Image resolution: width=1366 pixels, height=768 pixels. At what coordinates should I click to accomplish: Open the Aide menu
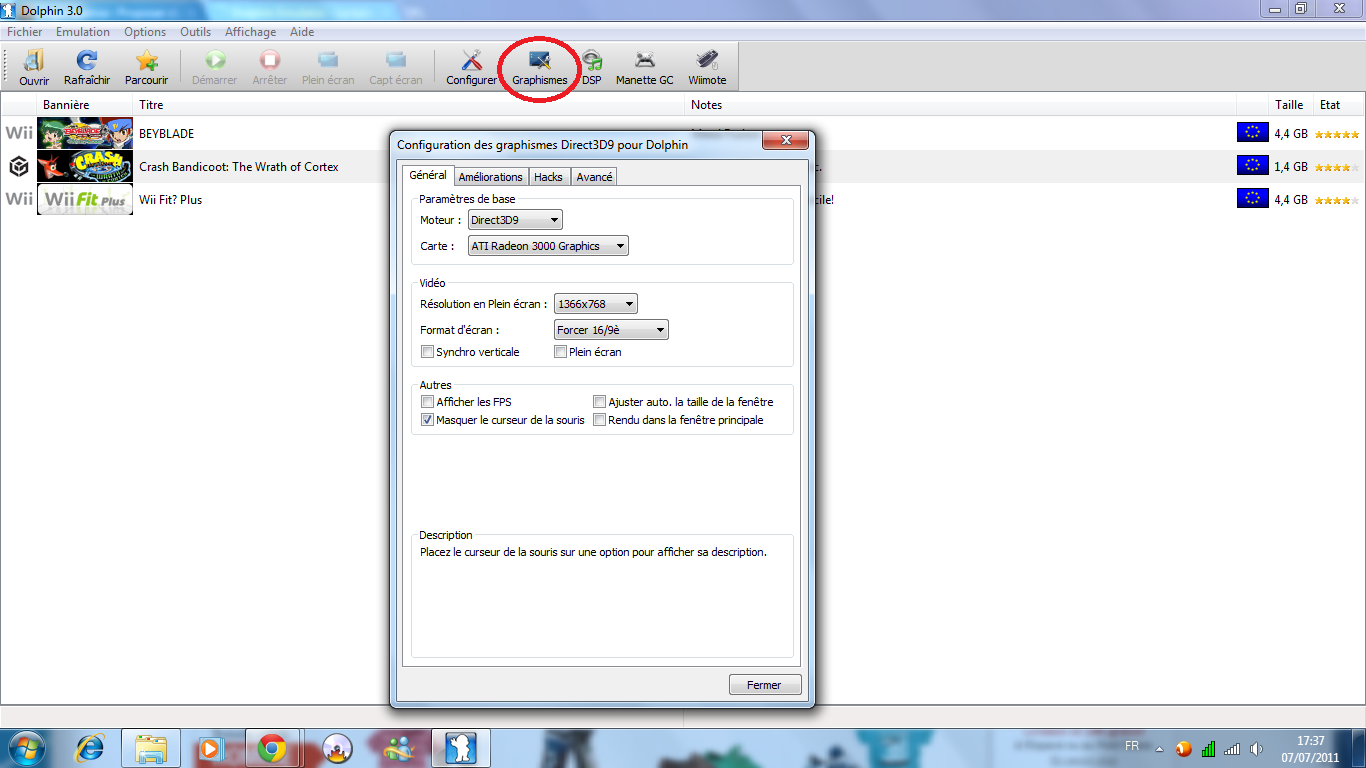click(302, 32)
